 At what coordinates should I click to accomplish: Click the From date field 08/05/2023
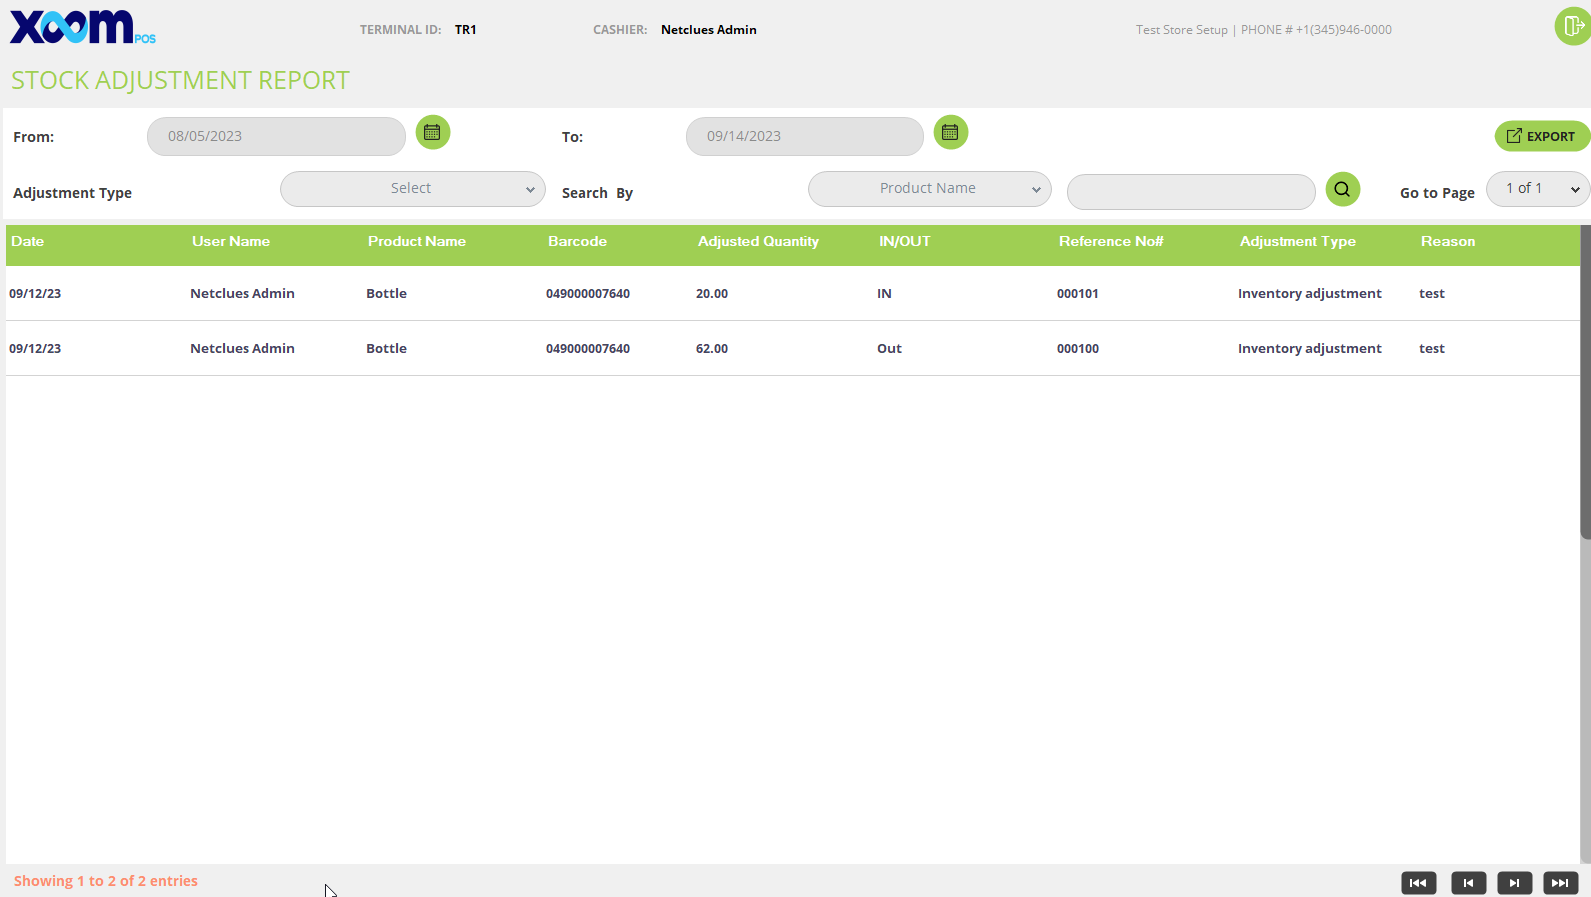click(x=276, y=136)
